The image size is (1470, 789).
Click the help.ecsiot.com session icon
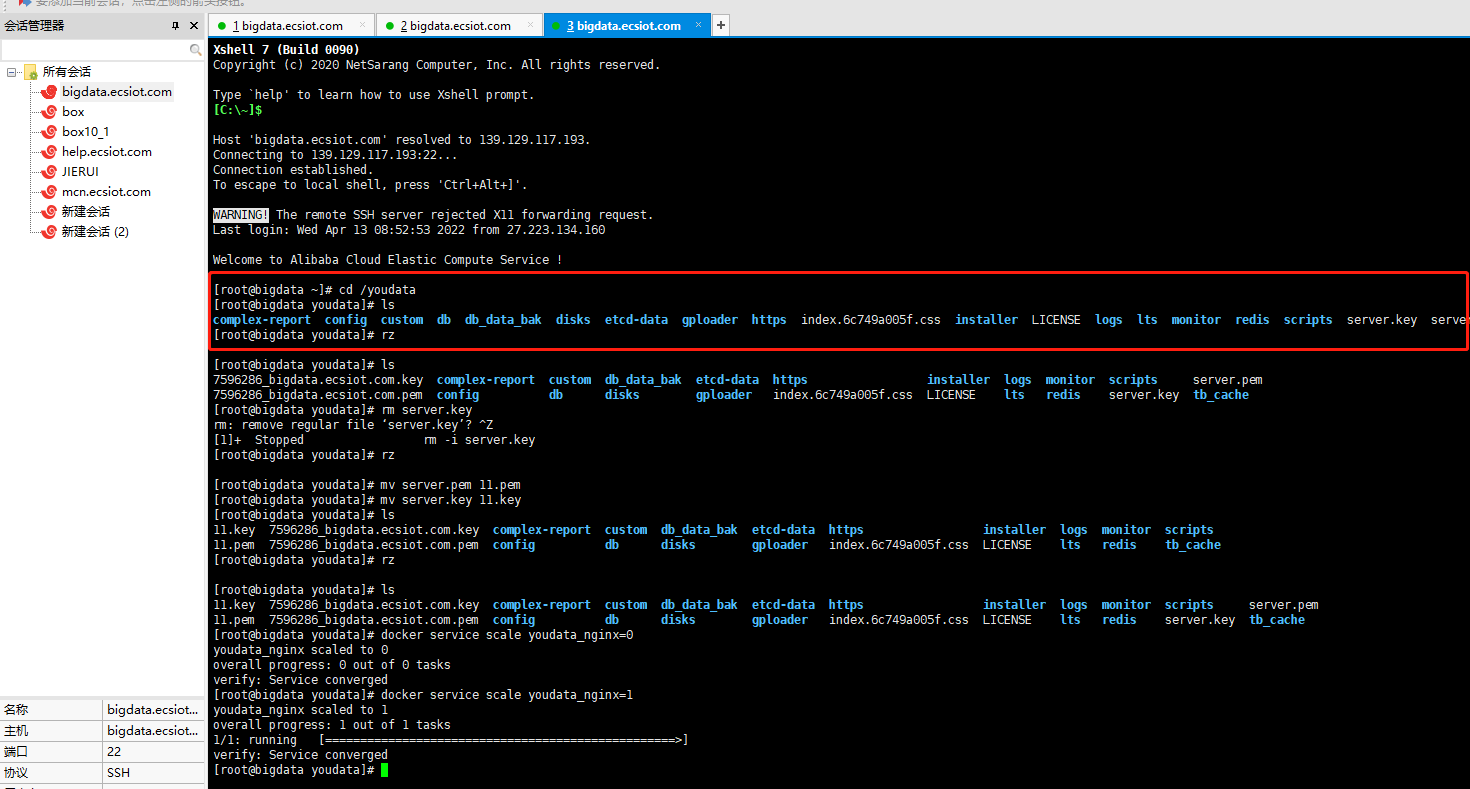(x=49, y=152)
